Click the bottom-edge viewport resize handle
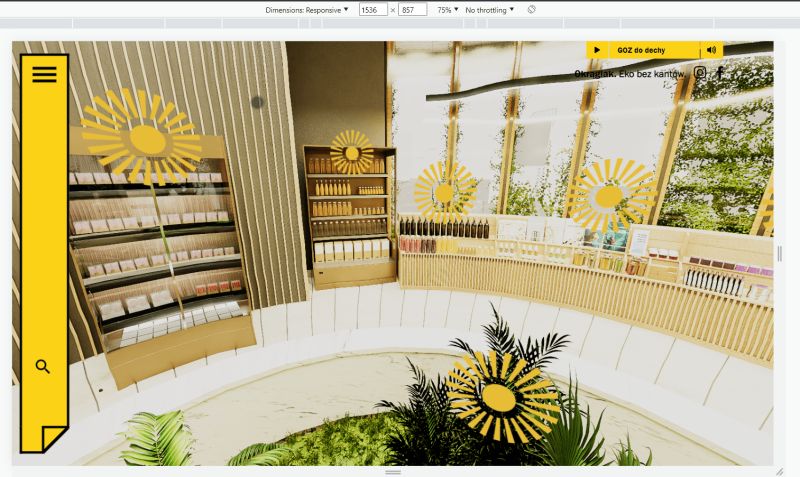Screen dimensions: 800x477 point(393,472)
